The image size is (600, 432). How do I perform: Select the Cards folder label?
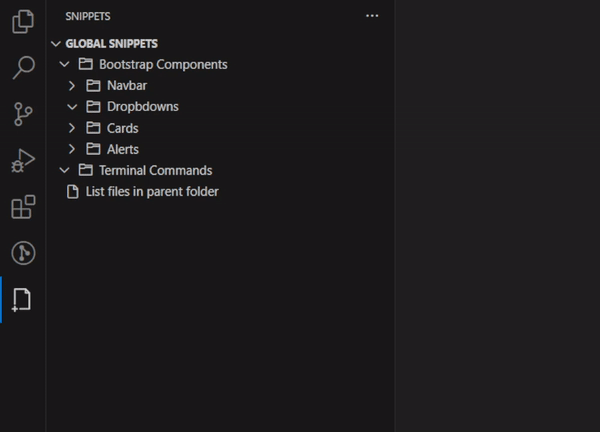(122, 128)
